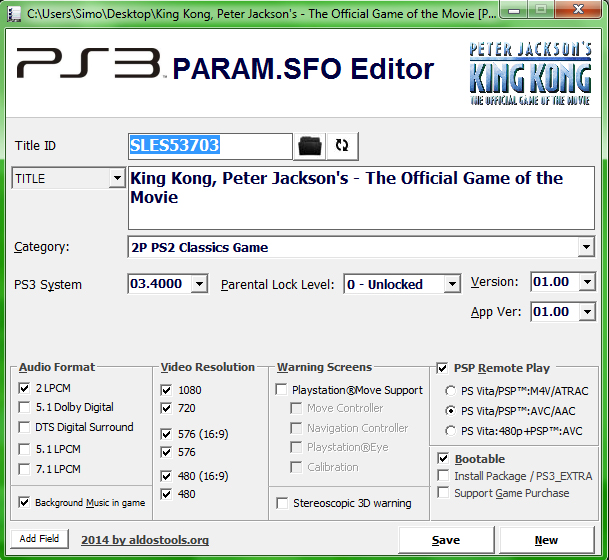The width and height of the screenshot is (609, 560).
Task: Click the refresh icon next to Title ID
Action: point(342,146)
